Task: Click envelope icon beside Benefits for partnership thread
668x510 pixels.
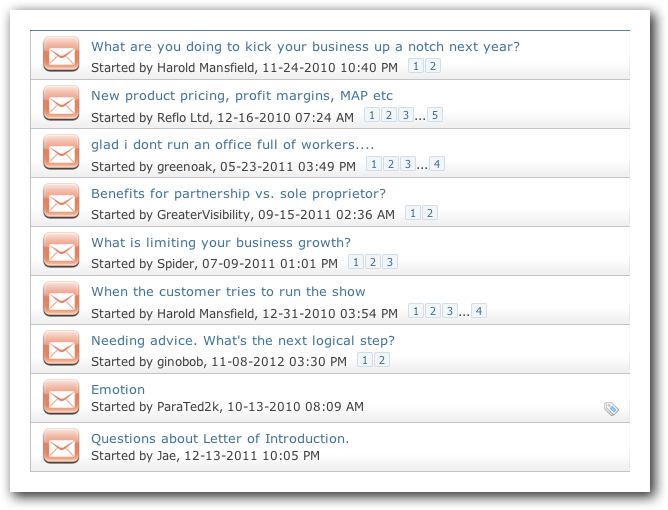Action: point(61,201)
